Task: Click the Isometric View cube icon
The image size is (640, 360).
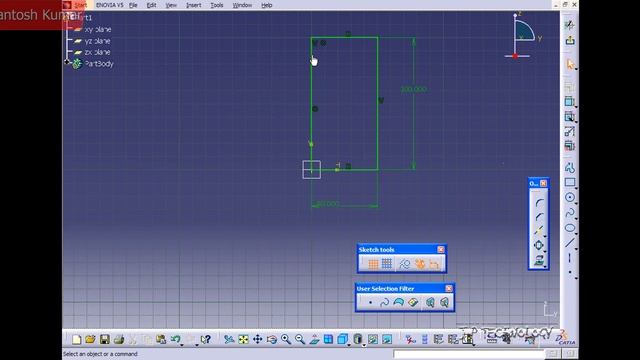Action: (342, 340)
